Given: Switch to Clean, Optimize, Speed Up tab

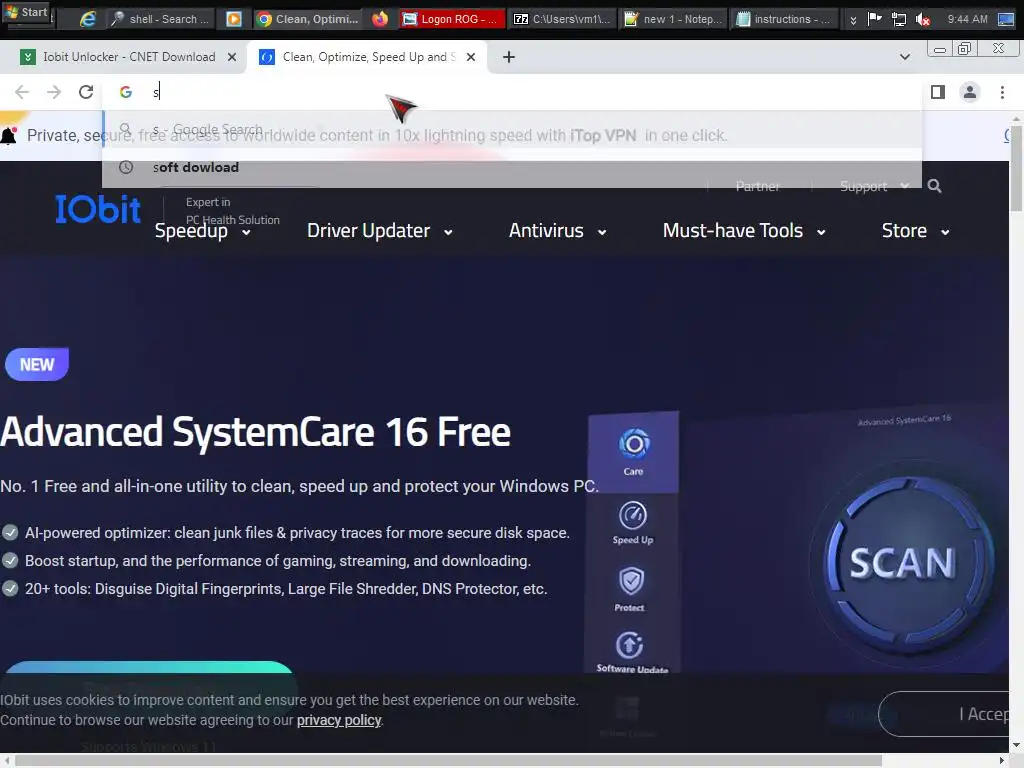Looking at the screenshot, I should 366,57.
